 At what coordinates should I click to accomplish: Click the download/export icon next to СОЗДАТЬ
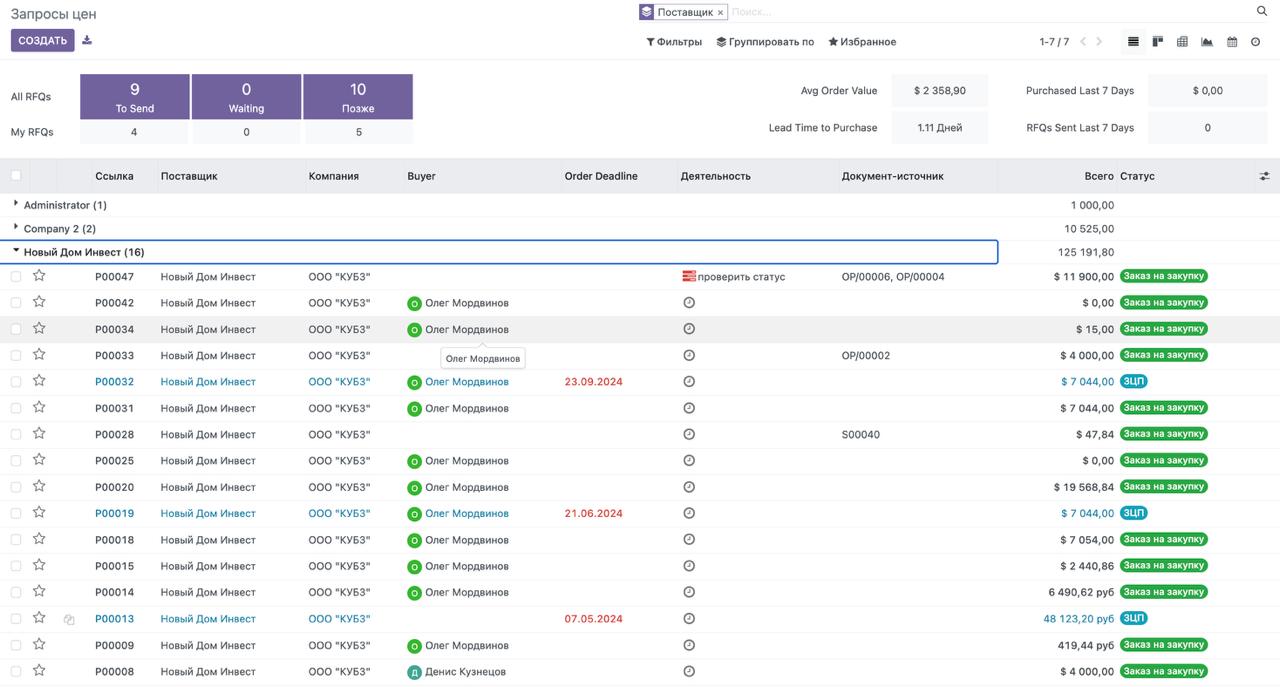(x=87, y=40)
